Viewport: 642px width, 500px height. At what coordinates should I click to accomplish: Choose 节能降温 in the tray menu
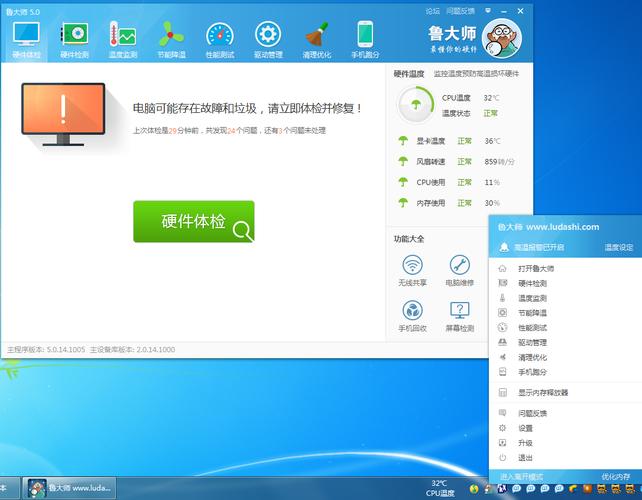pos(565,313)
